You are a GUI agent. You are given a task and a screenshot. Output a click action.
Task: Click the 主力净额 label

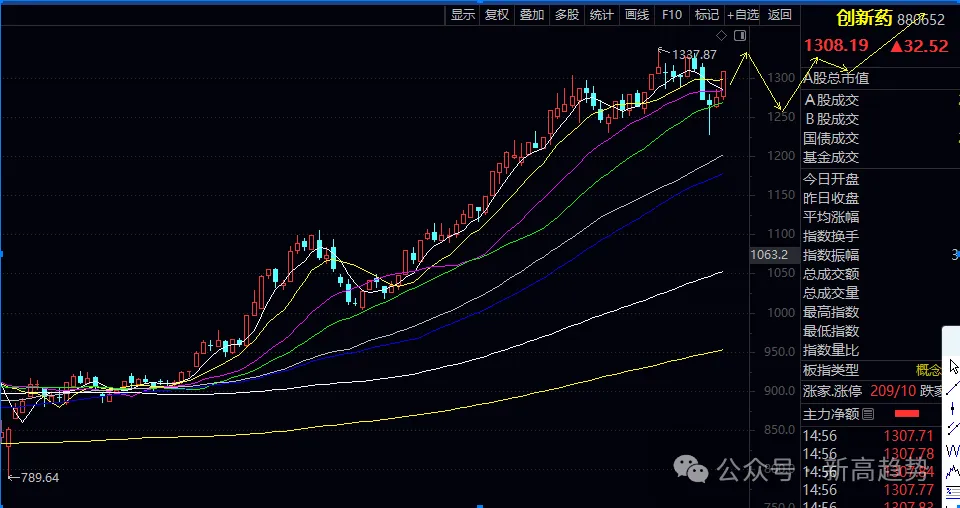coord(831,414)
